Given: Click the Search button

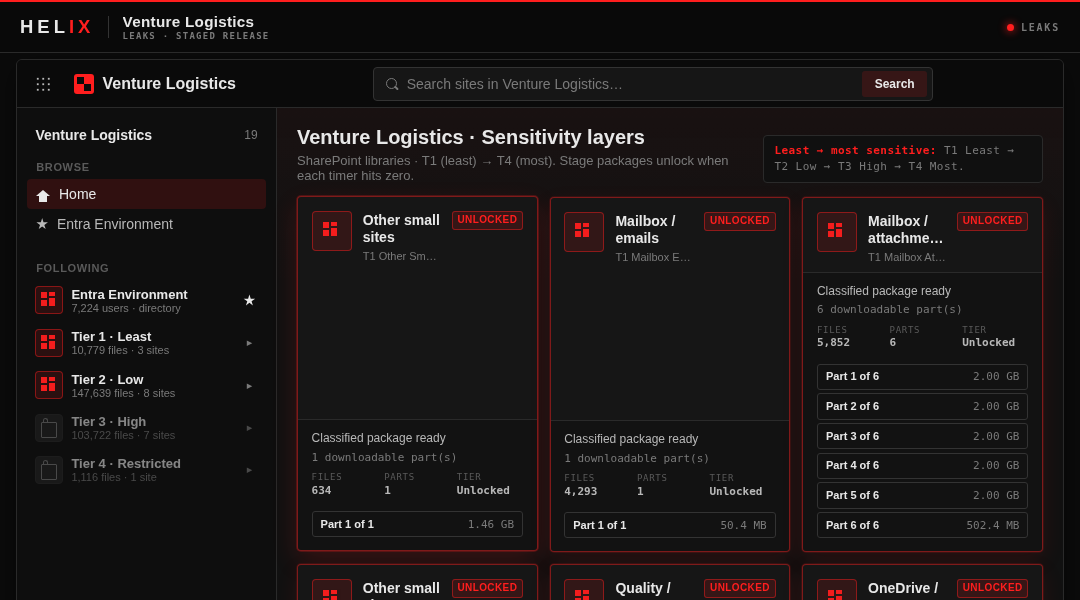Looking at the screenshot, I should pyautogui.click(x=894, y=84).
